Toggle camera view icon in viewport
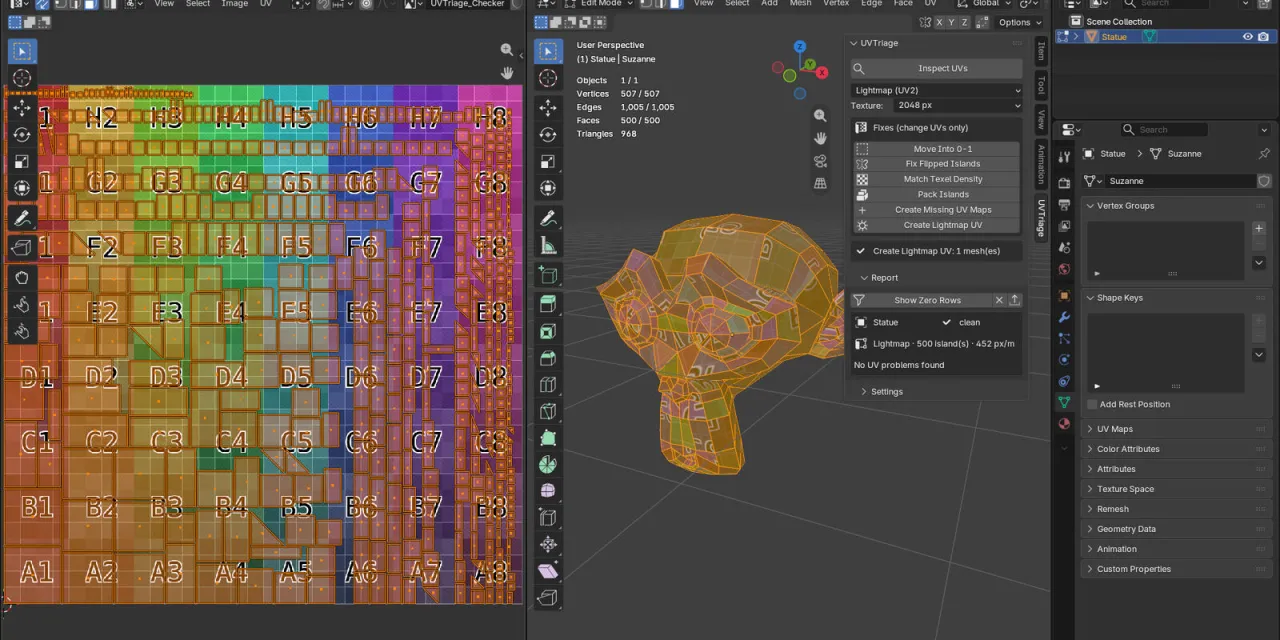1280x640 pixels. 820,161
